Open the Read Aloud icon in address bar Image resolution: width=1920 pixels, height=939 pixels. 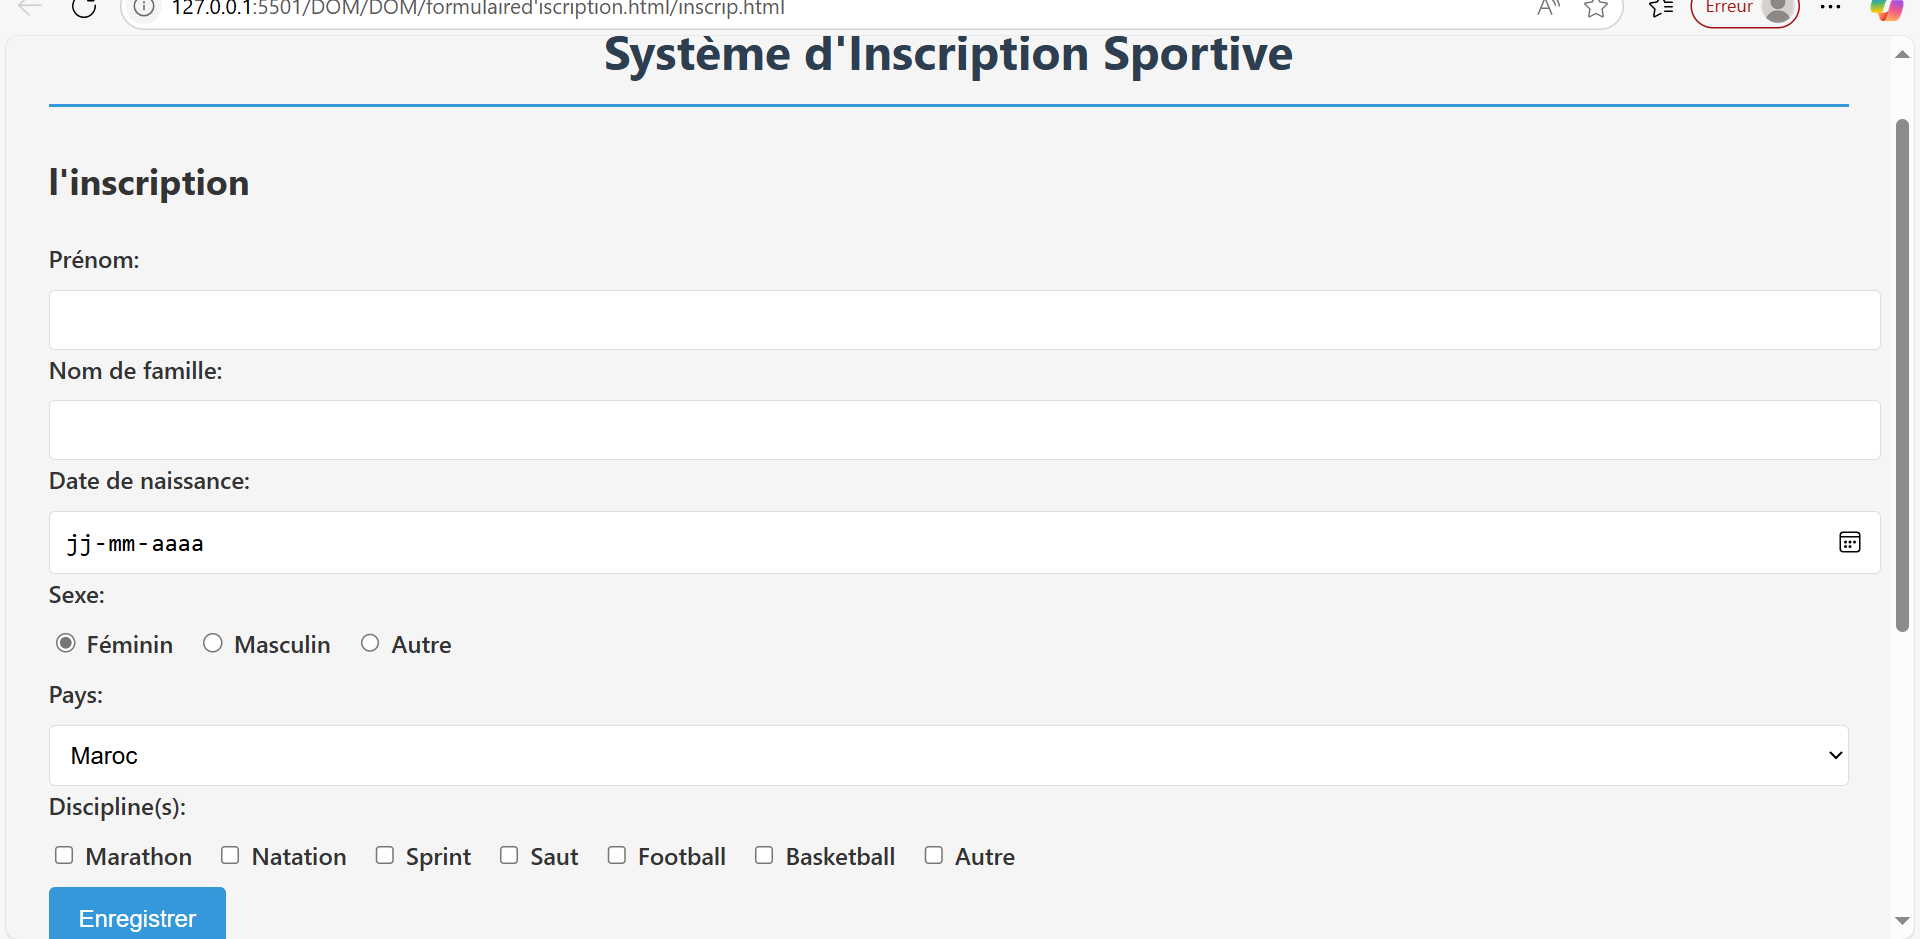(1548, 8)
